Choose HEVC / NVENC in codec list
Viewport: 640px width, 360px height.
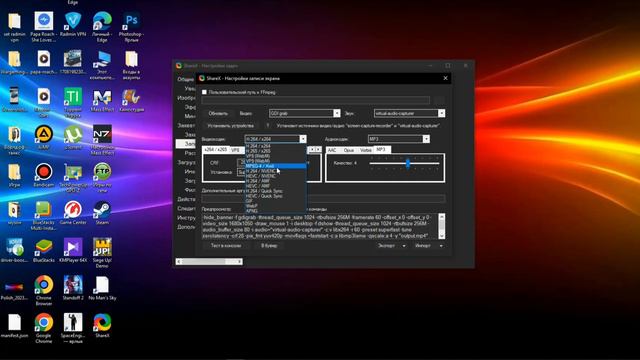pos(276,176)
